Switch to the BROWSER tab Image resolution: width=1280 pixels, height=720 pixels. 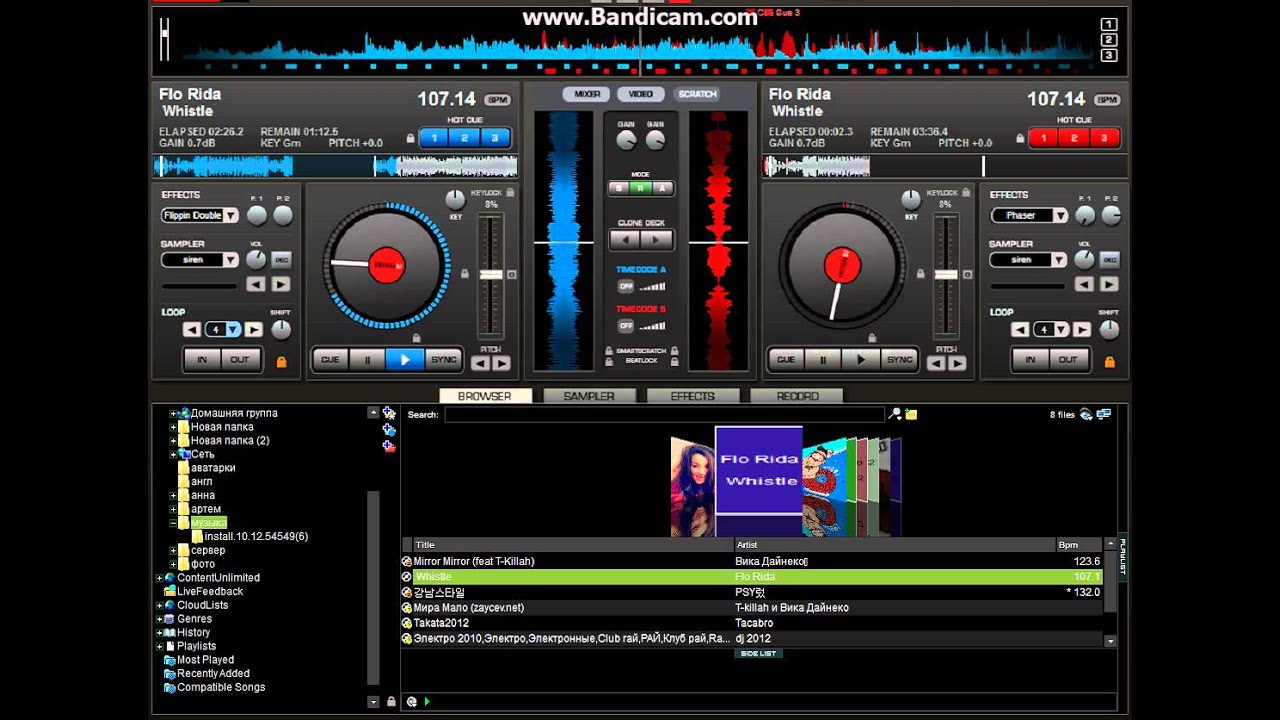[x=485, y=396]
